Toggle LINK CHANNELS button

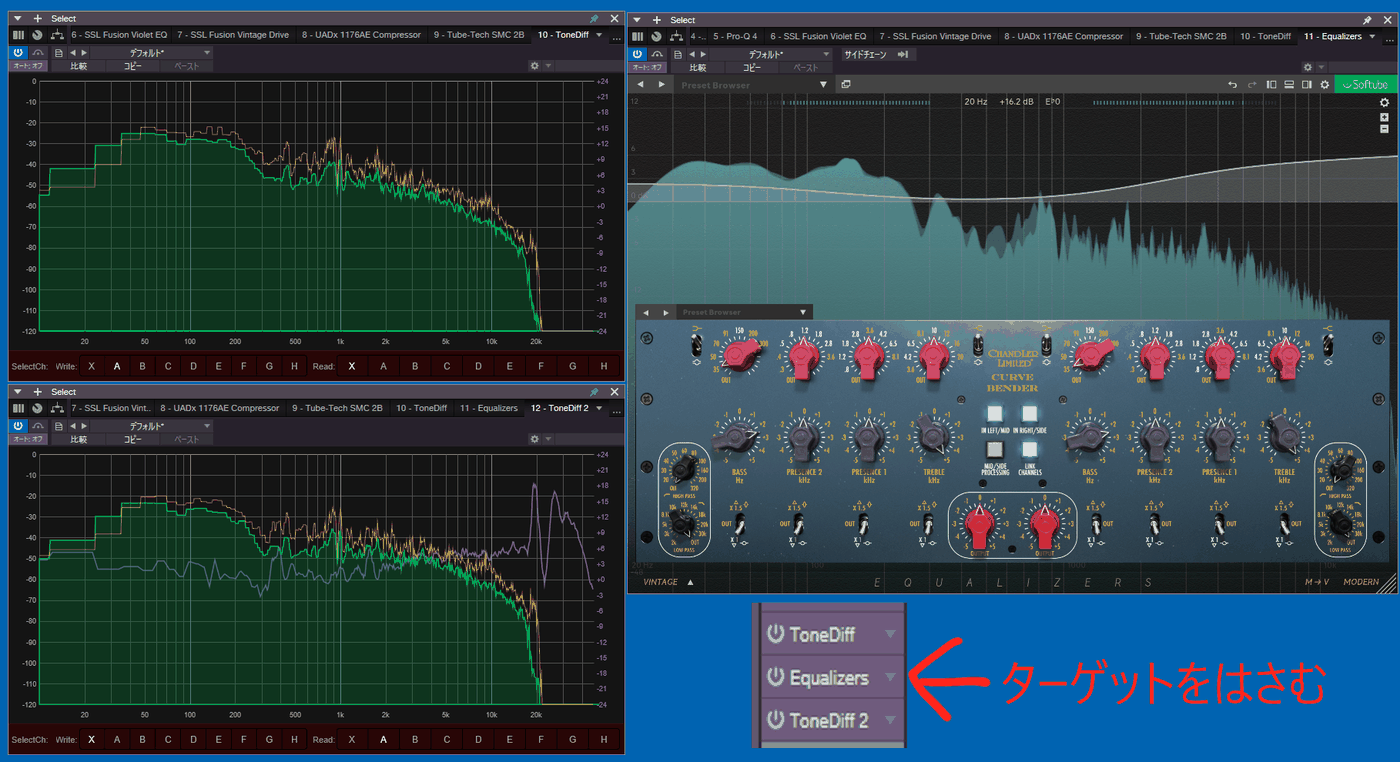1030,450
